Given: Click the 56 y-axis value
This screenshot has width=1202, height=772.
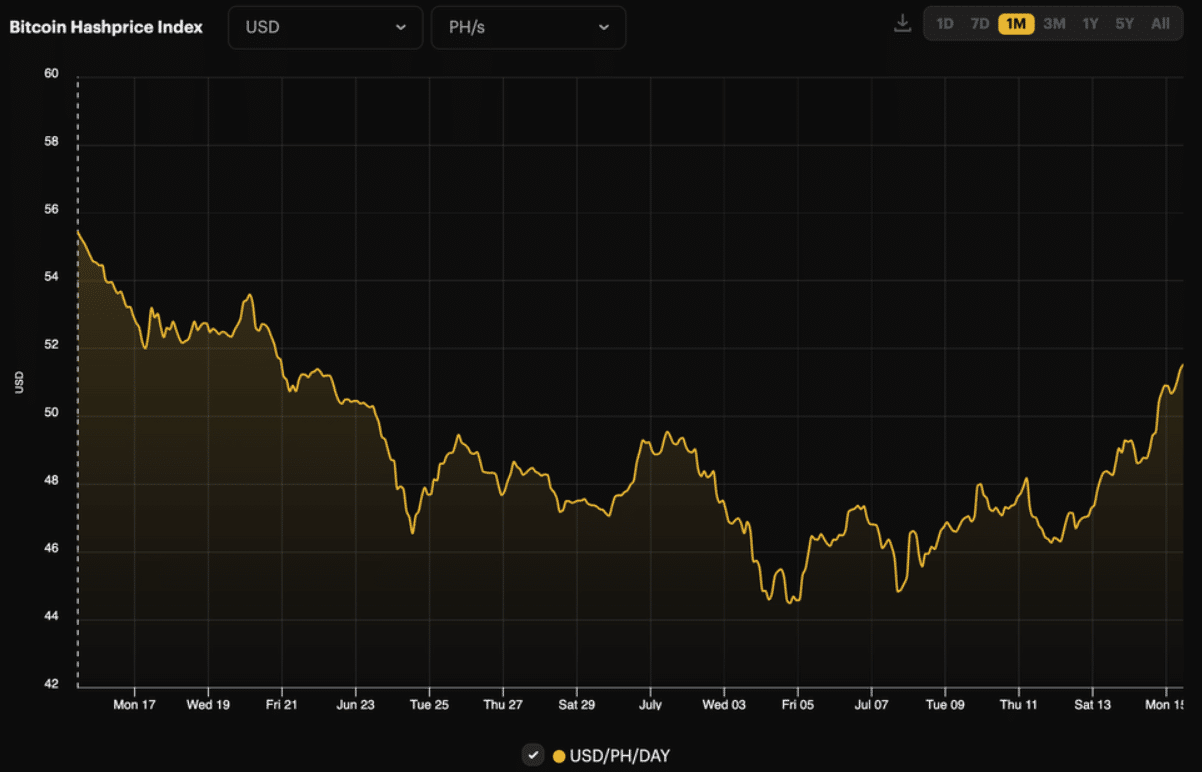Looking at the screenshot, I should click(52, 210).
